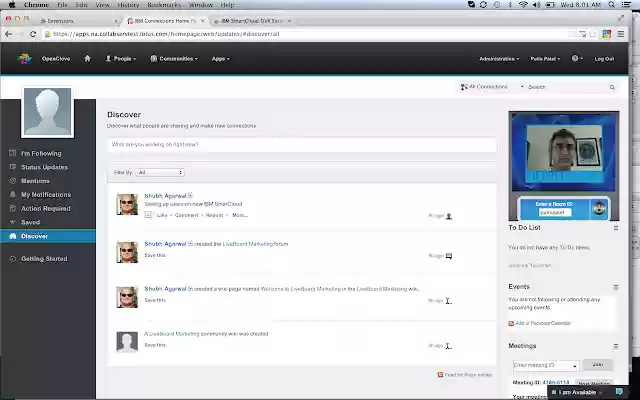Open the Filter By dropdown
Image resolution: width=640 pixels, height=400 pixels.
[x=160, y=173]
